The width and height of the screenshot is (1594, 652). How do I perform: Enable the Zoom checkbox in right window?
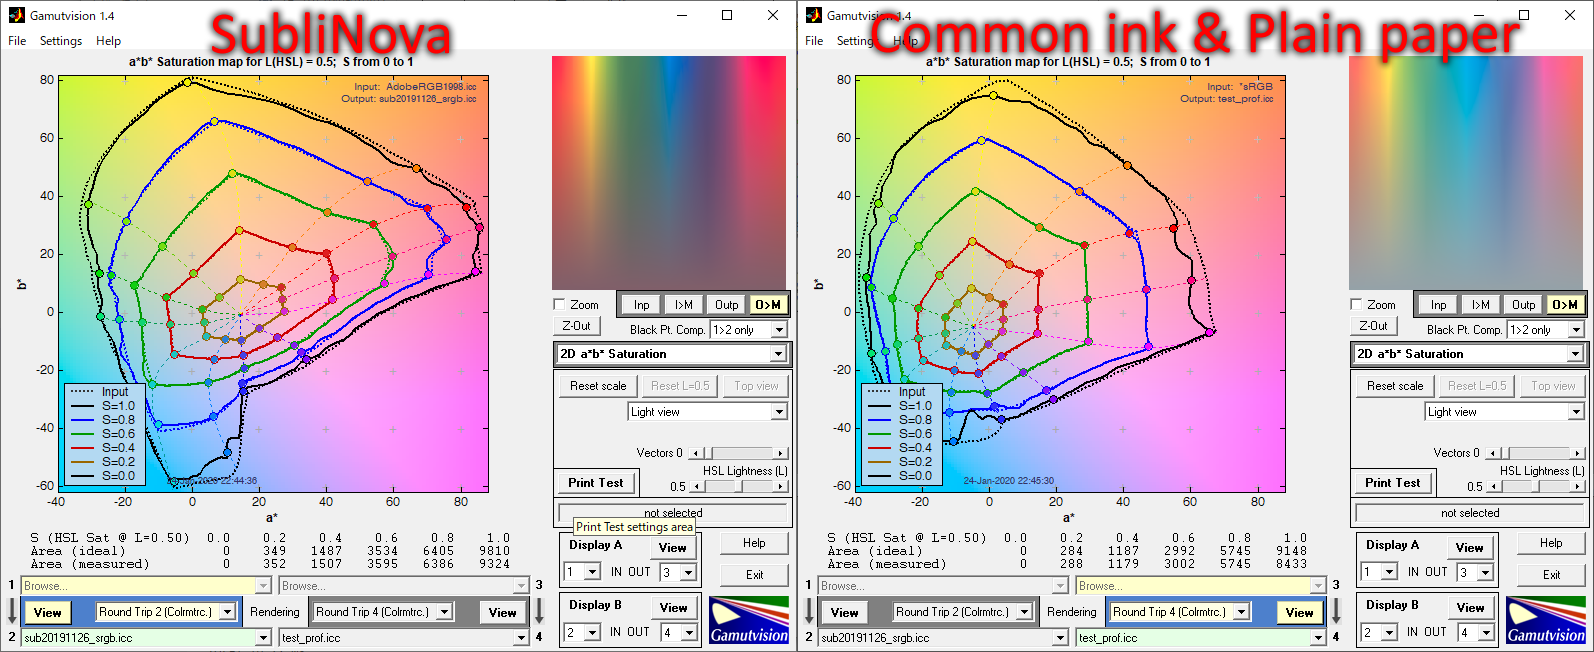click(1357, 304)
